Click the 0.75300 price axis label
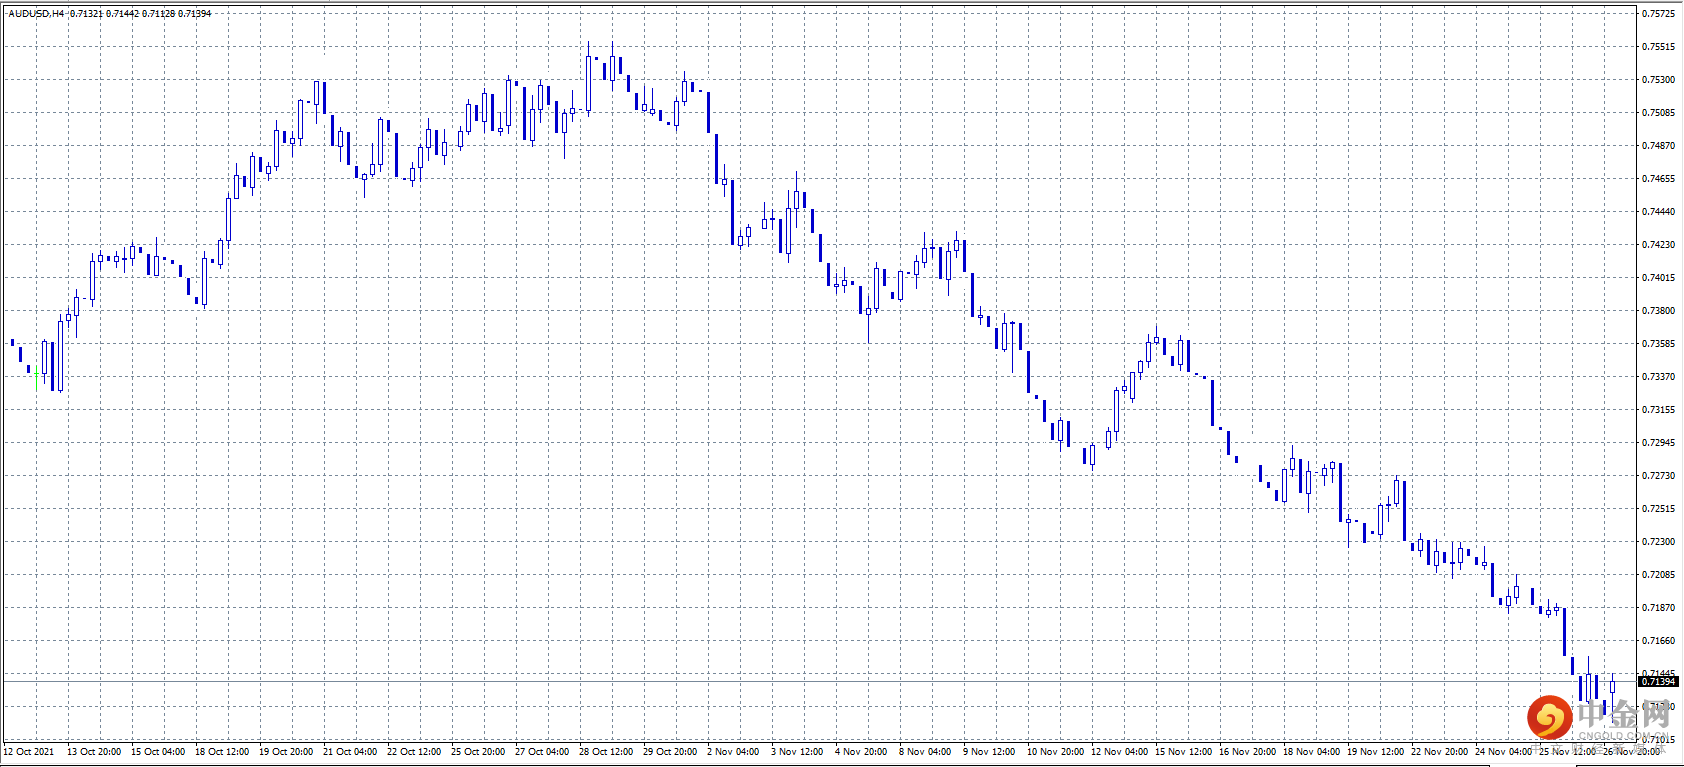Screen dimensions: 1684x767 point(1658,80)
